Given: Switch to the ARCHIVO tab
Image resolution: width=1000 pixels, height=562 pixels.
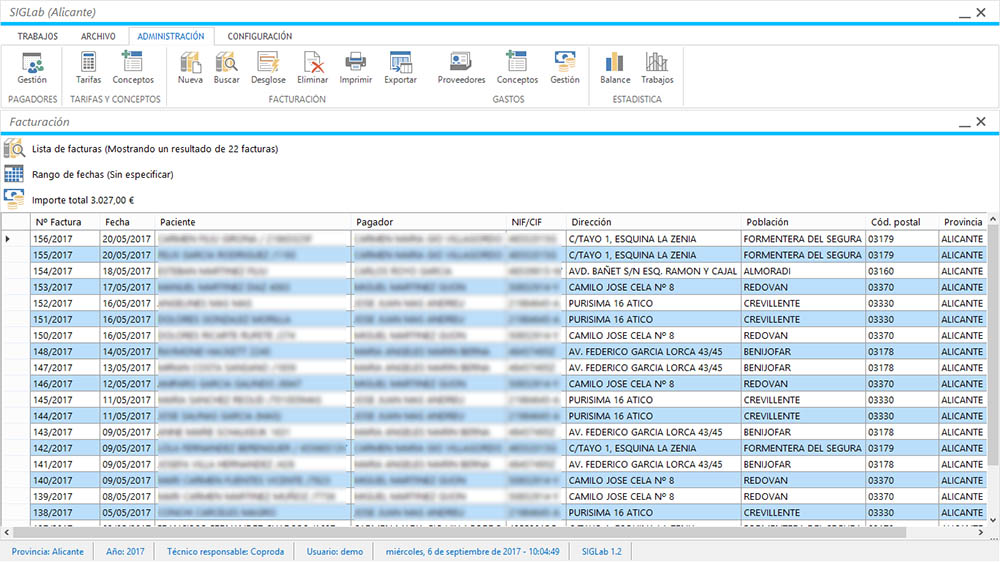Looking at the screenshot, I should [98, 36].
